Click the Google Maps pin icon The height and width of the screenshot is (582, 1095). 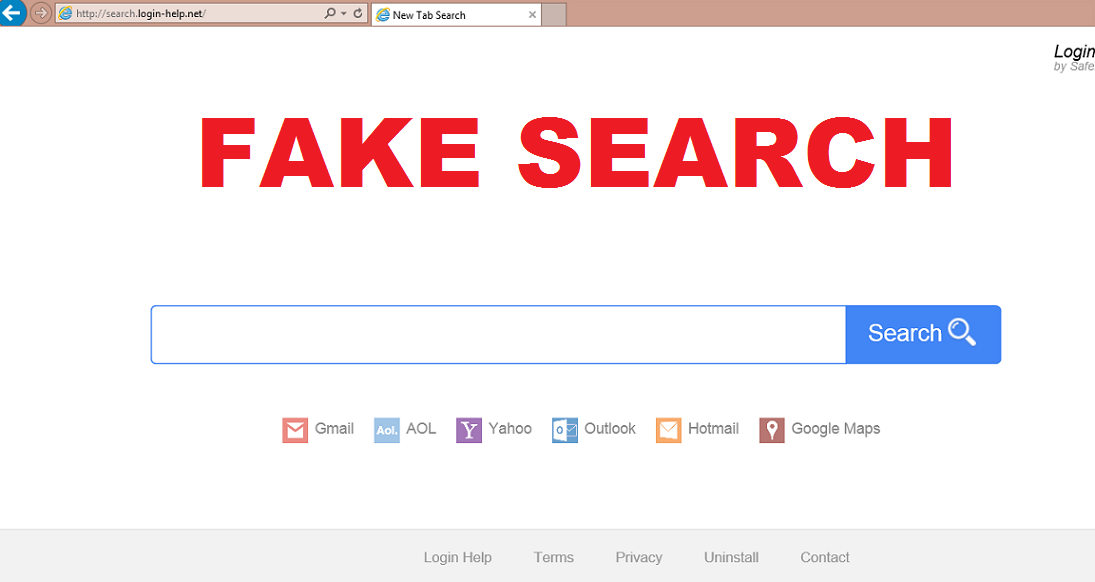pos(772,430)
